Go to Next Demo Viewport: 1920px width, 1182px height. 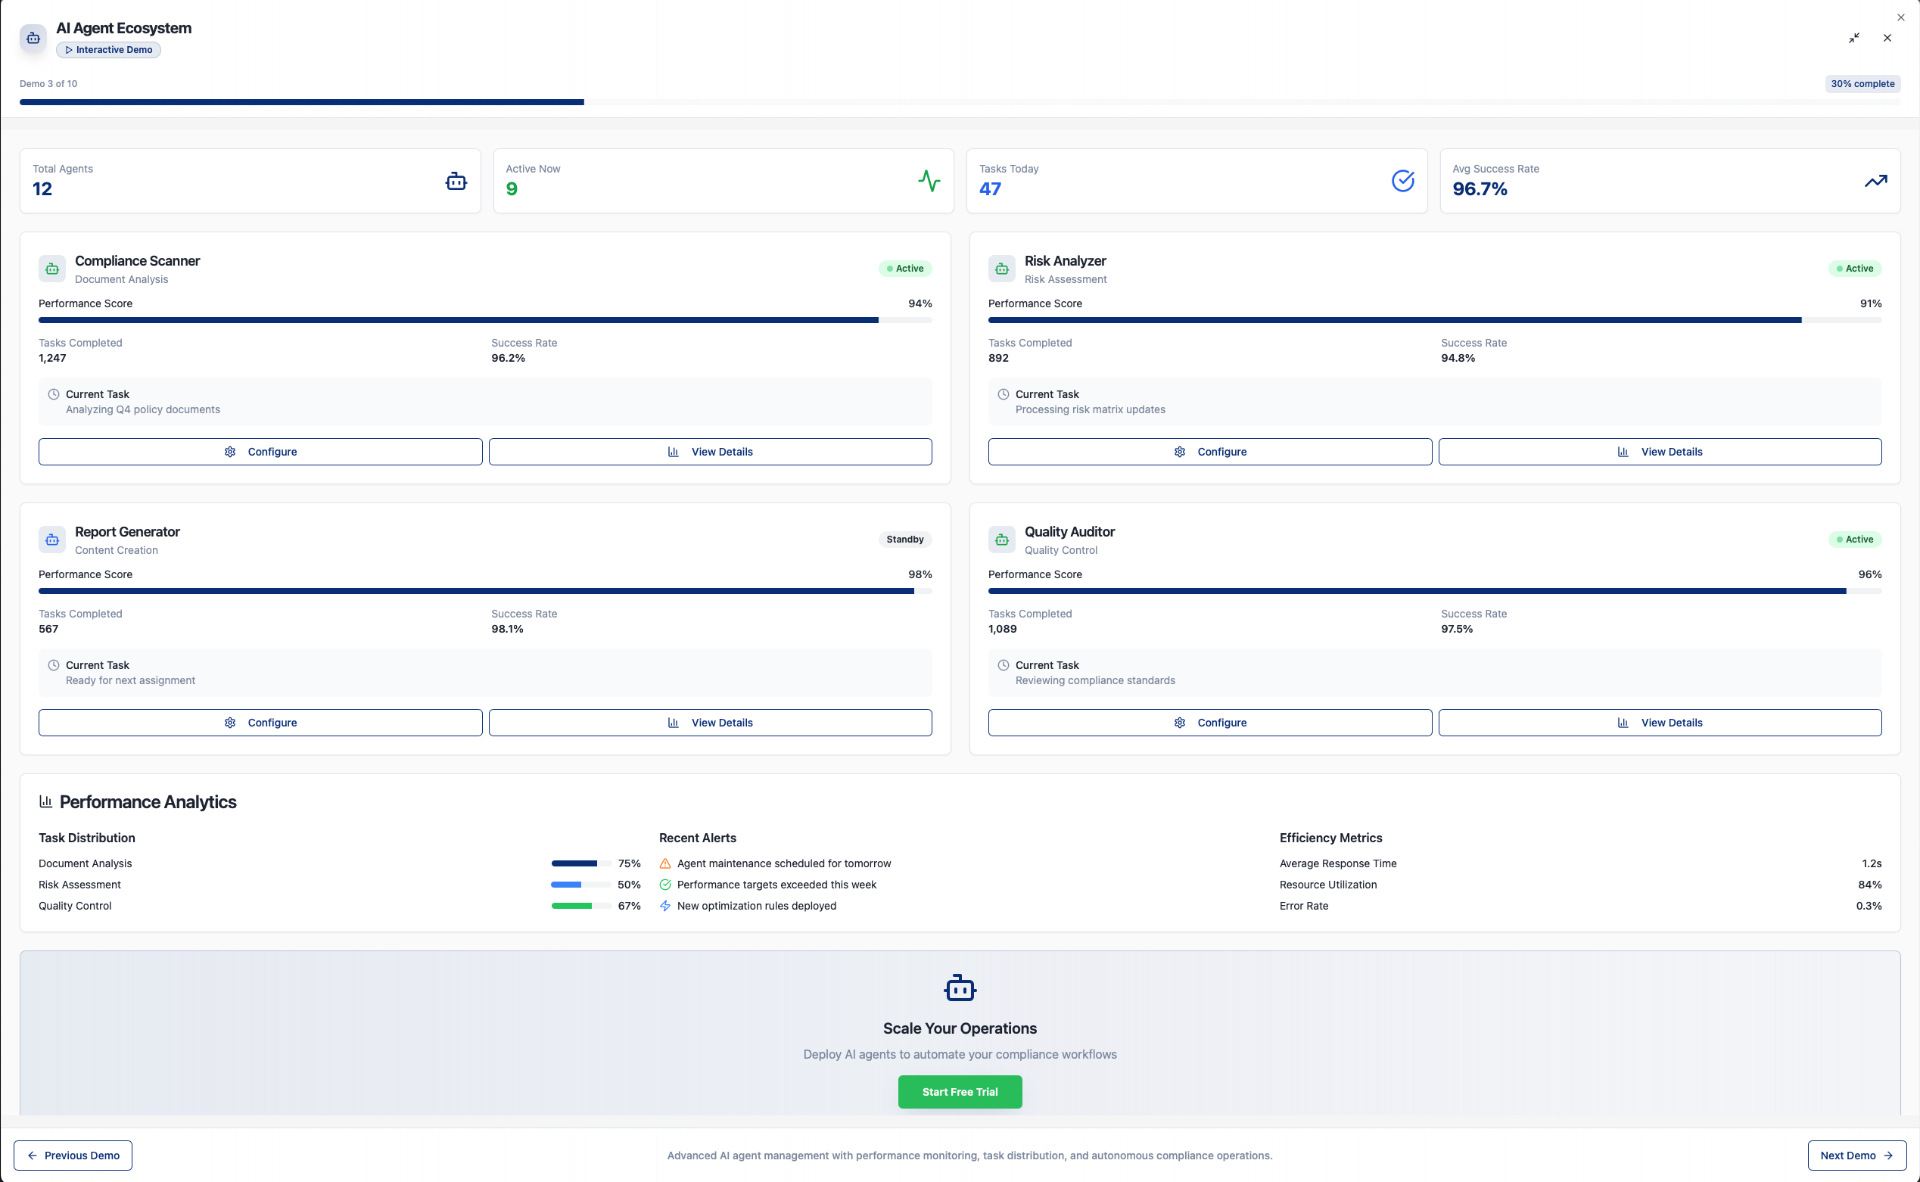[x=1856, y=1155]
